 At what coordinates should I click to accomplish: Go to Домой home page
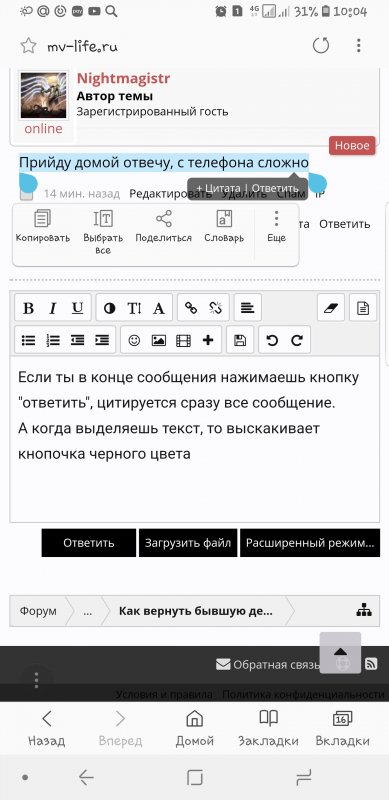pyautogui.click(x=193, y=728)
